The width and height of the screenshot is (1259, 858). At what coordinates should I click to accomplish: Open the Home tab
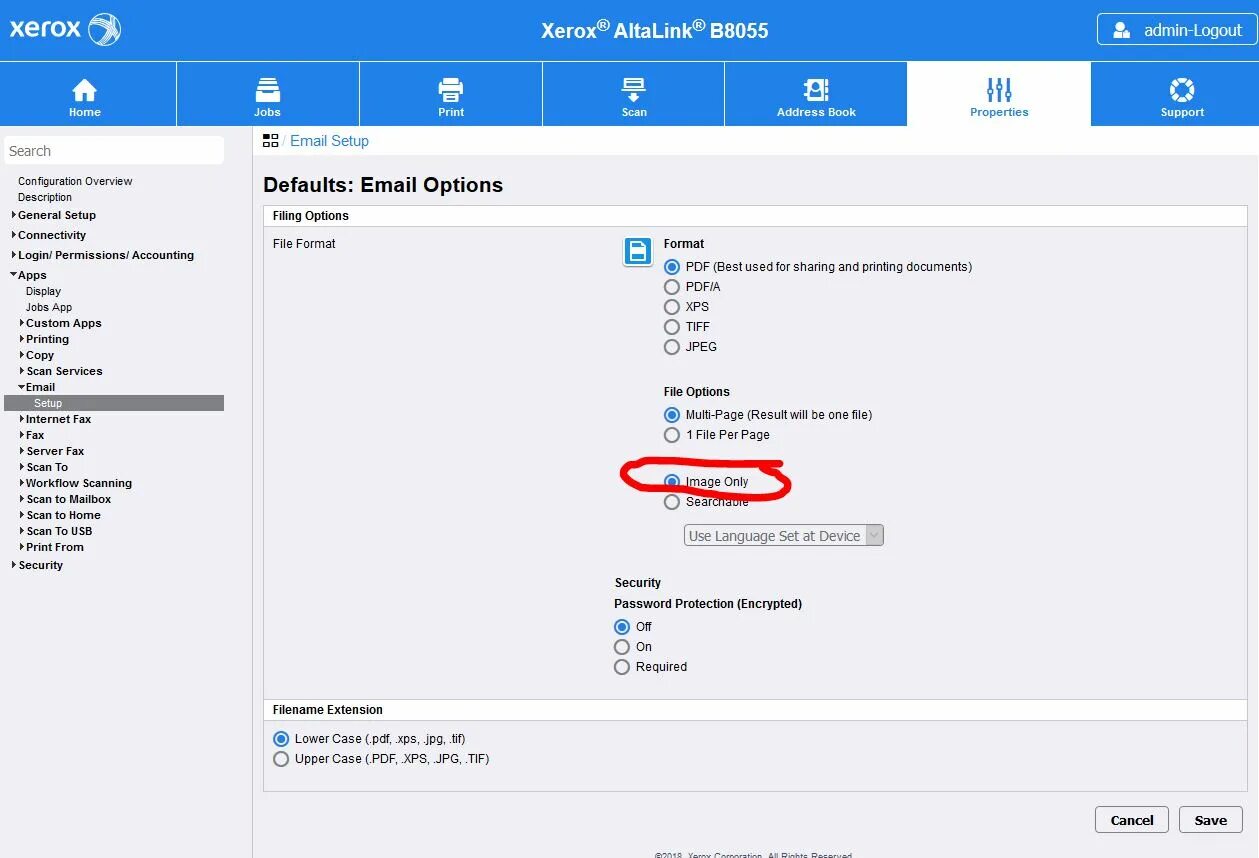[88, 94]
